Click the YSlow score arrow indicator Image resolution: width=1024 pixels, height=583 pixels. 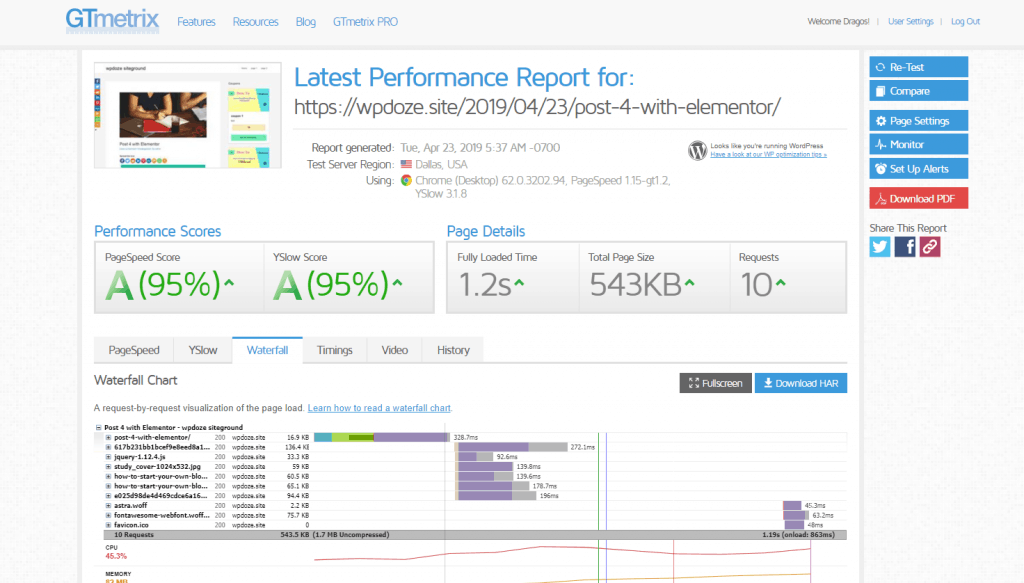pyautogui.click(x=397, y=283)
